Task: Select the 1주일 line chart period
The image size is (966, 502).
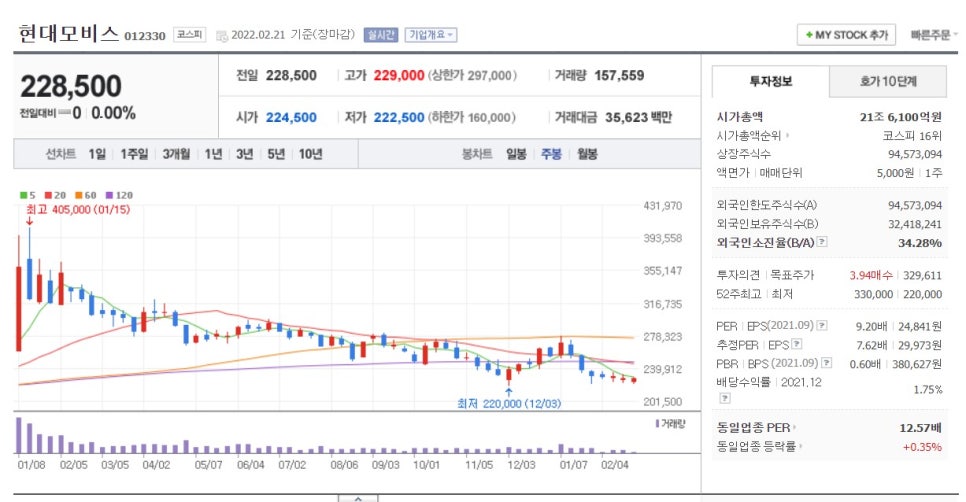Action: tap(134, 154)
